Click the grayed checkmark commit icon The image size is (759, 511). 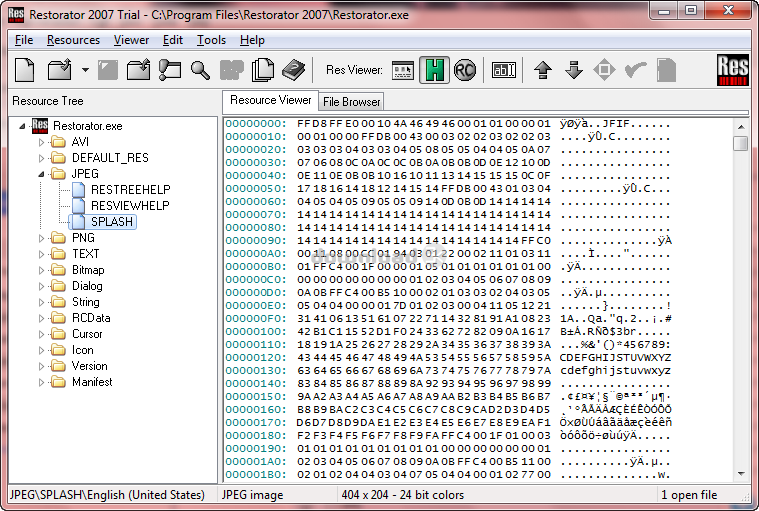pyautogui.click(x=636, y=70)
